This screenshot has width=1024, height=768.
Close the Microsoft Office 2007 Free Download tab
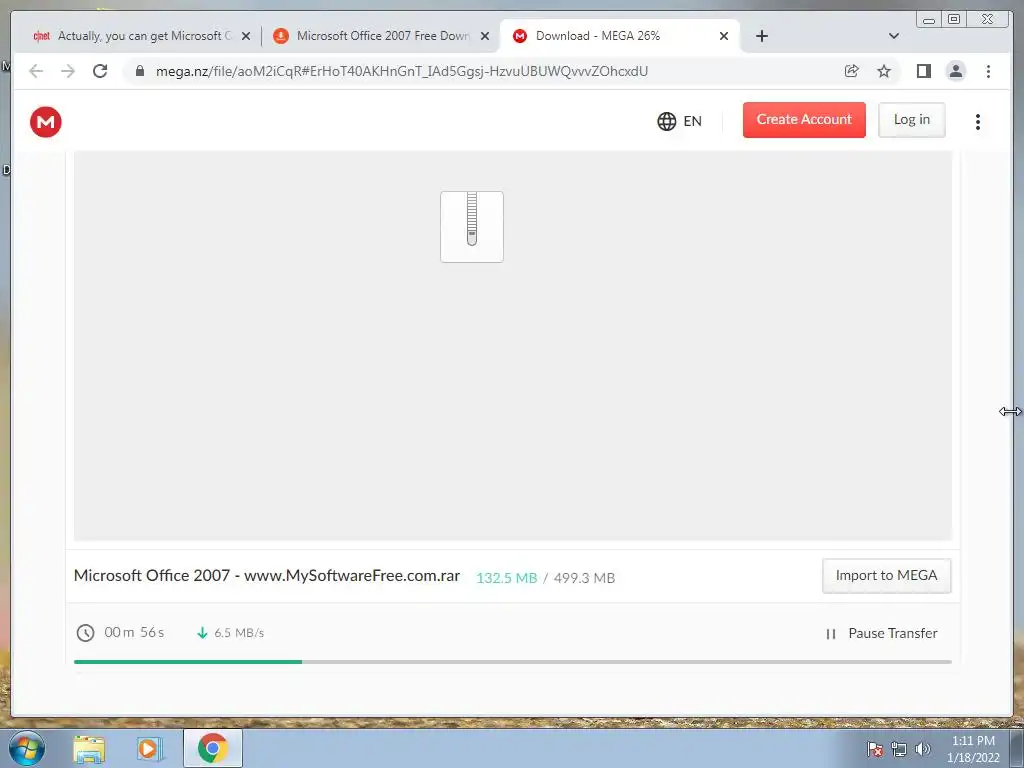click(x=485, y=36)
